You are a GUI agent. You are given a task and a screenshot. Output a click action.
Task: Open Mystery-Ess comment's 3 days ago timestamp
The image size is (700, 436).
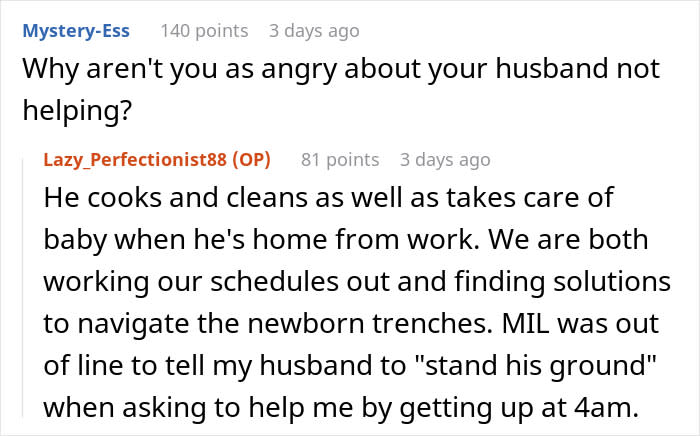click(x=313, y=31)
